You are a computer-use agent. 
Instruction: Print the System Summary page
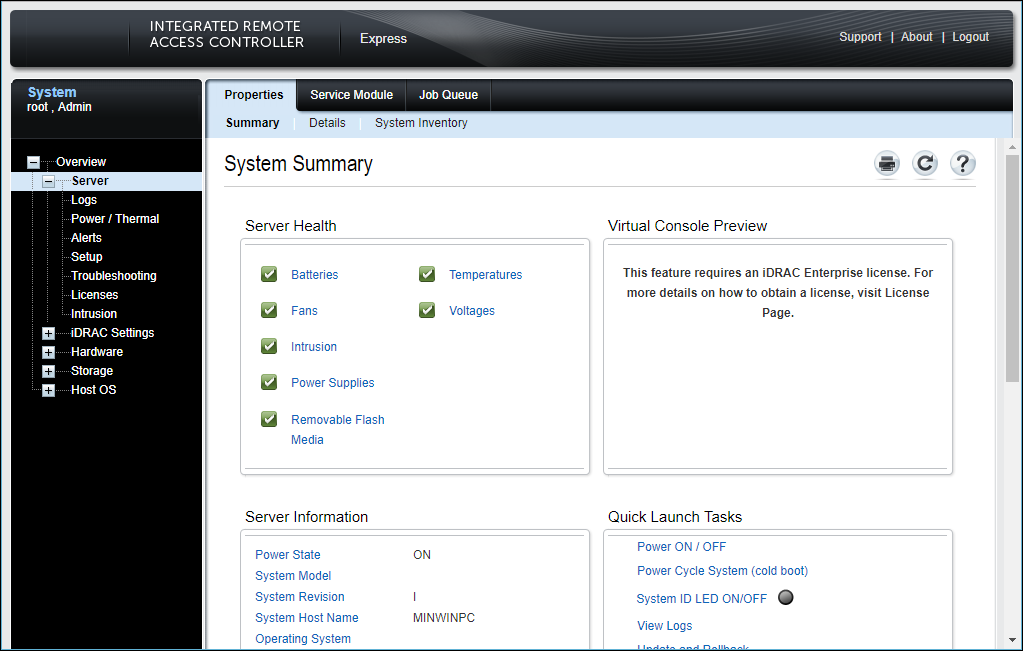point(887,163)
